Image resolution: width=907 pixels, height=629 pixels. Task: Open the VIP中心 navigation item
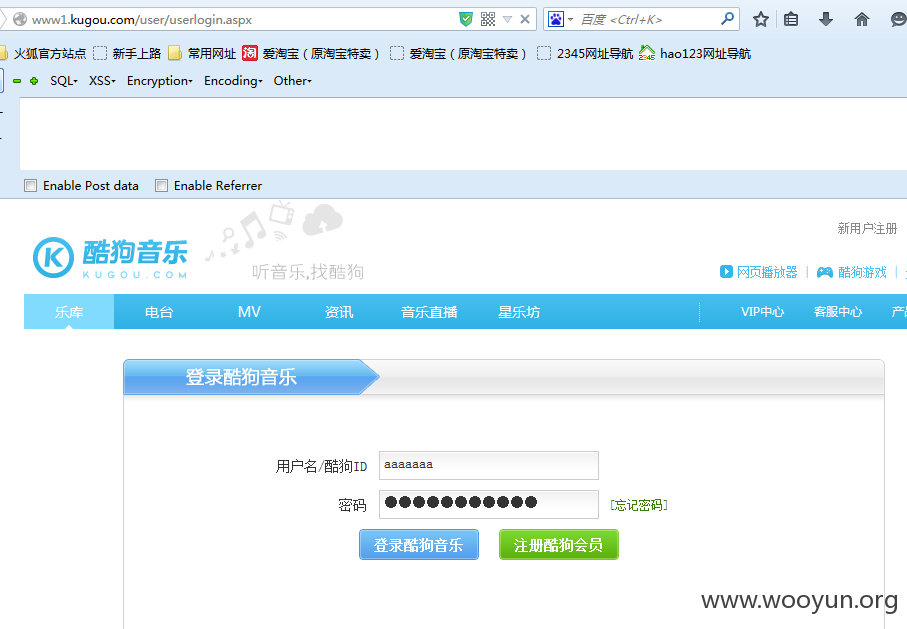[x=762, y=312]
